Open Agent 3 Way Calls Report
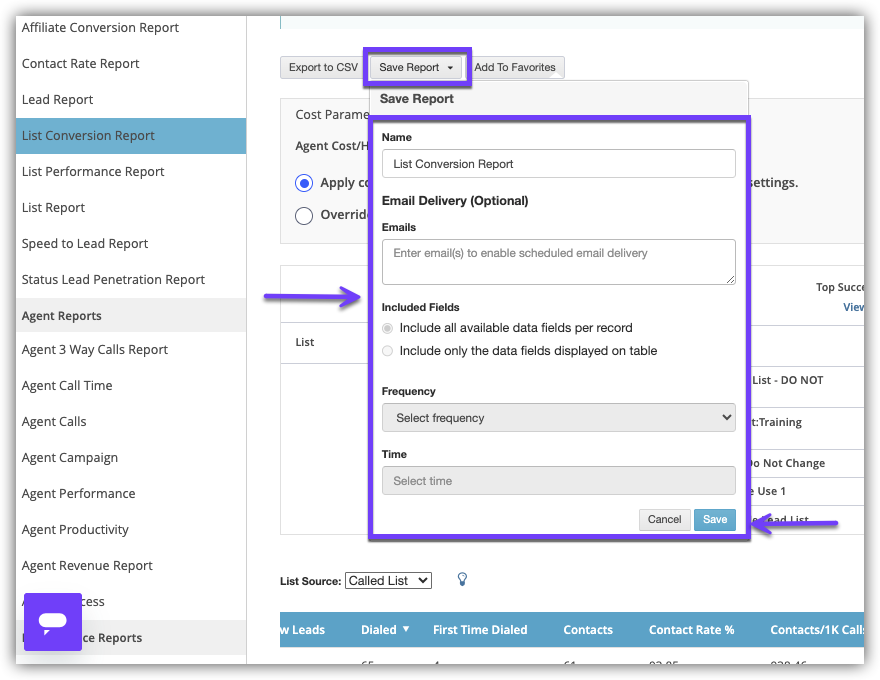 click(95, 350)
